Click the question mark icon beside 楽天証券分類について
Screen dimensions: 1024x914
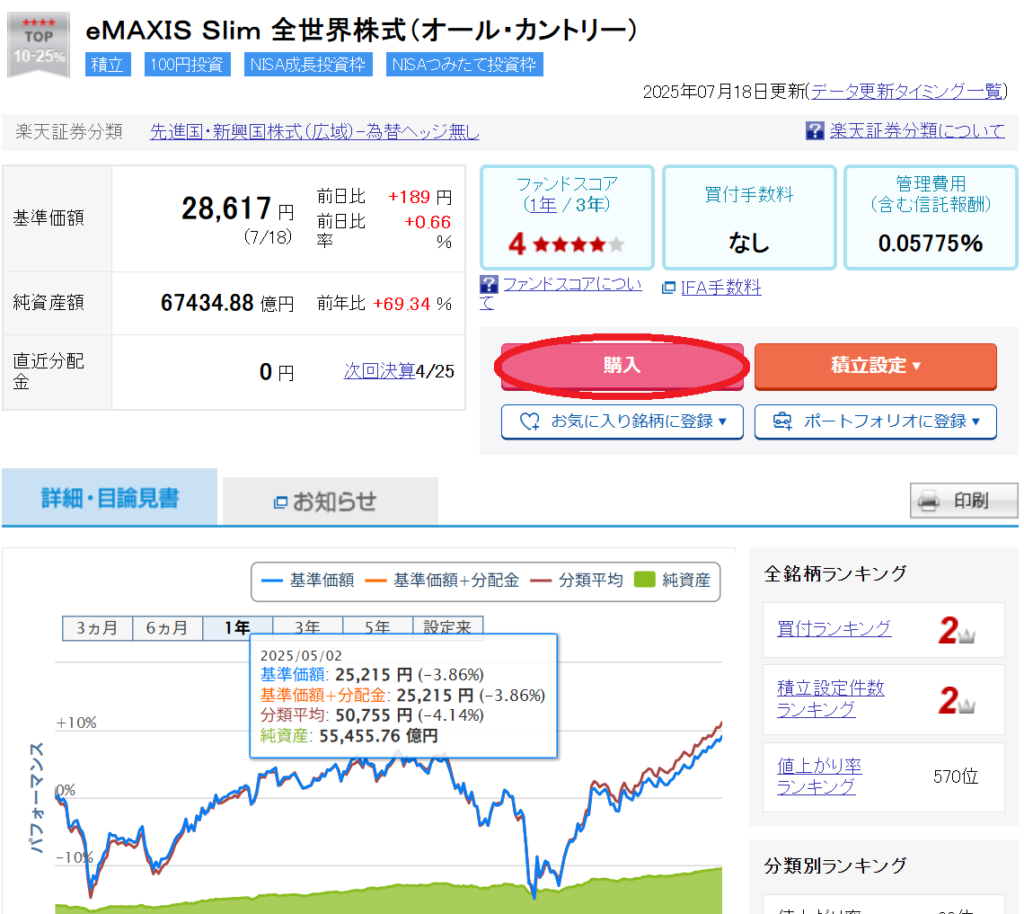(814, 131)
